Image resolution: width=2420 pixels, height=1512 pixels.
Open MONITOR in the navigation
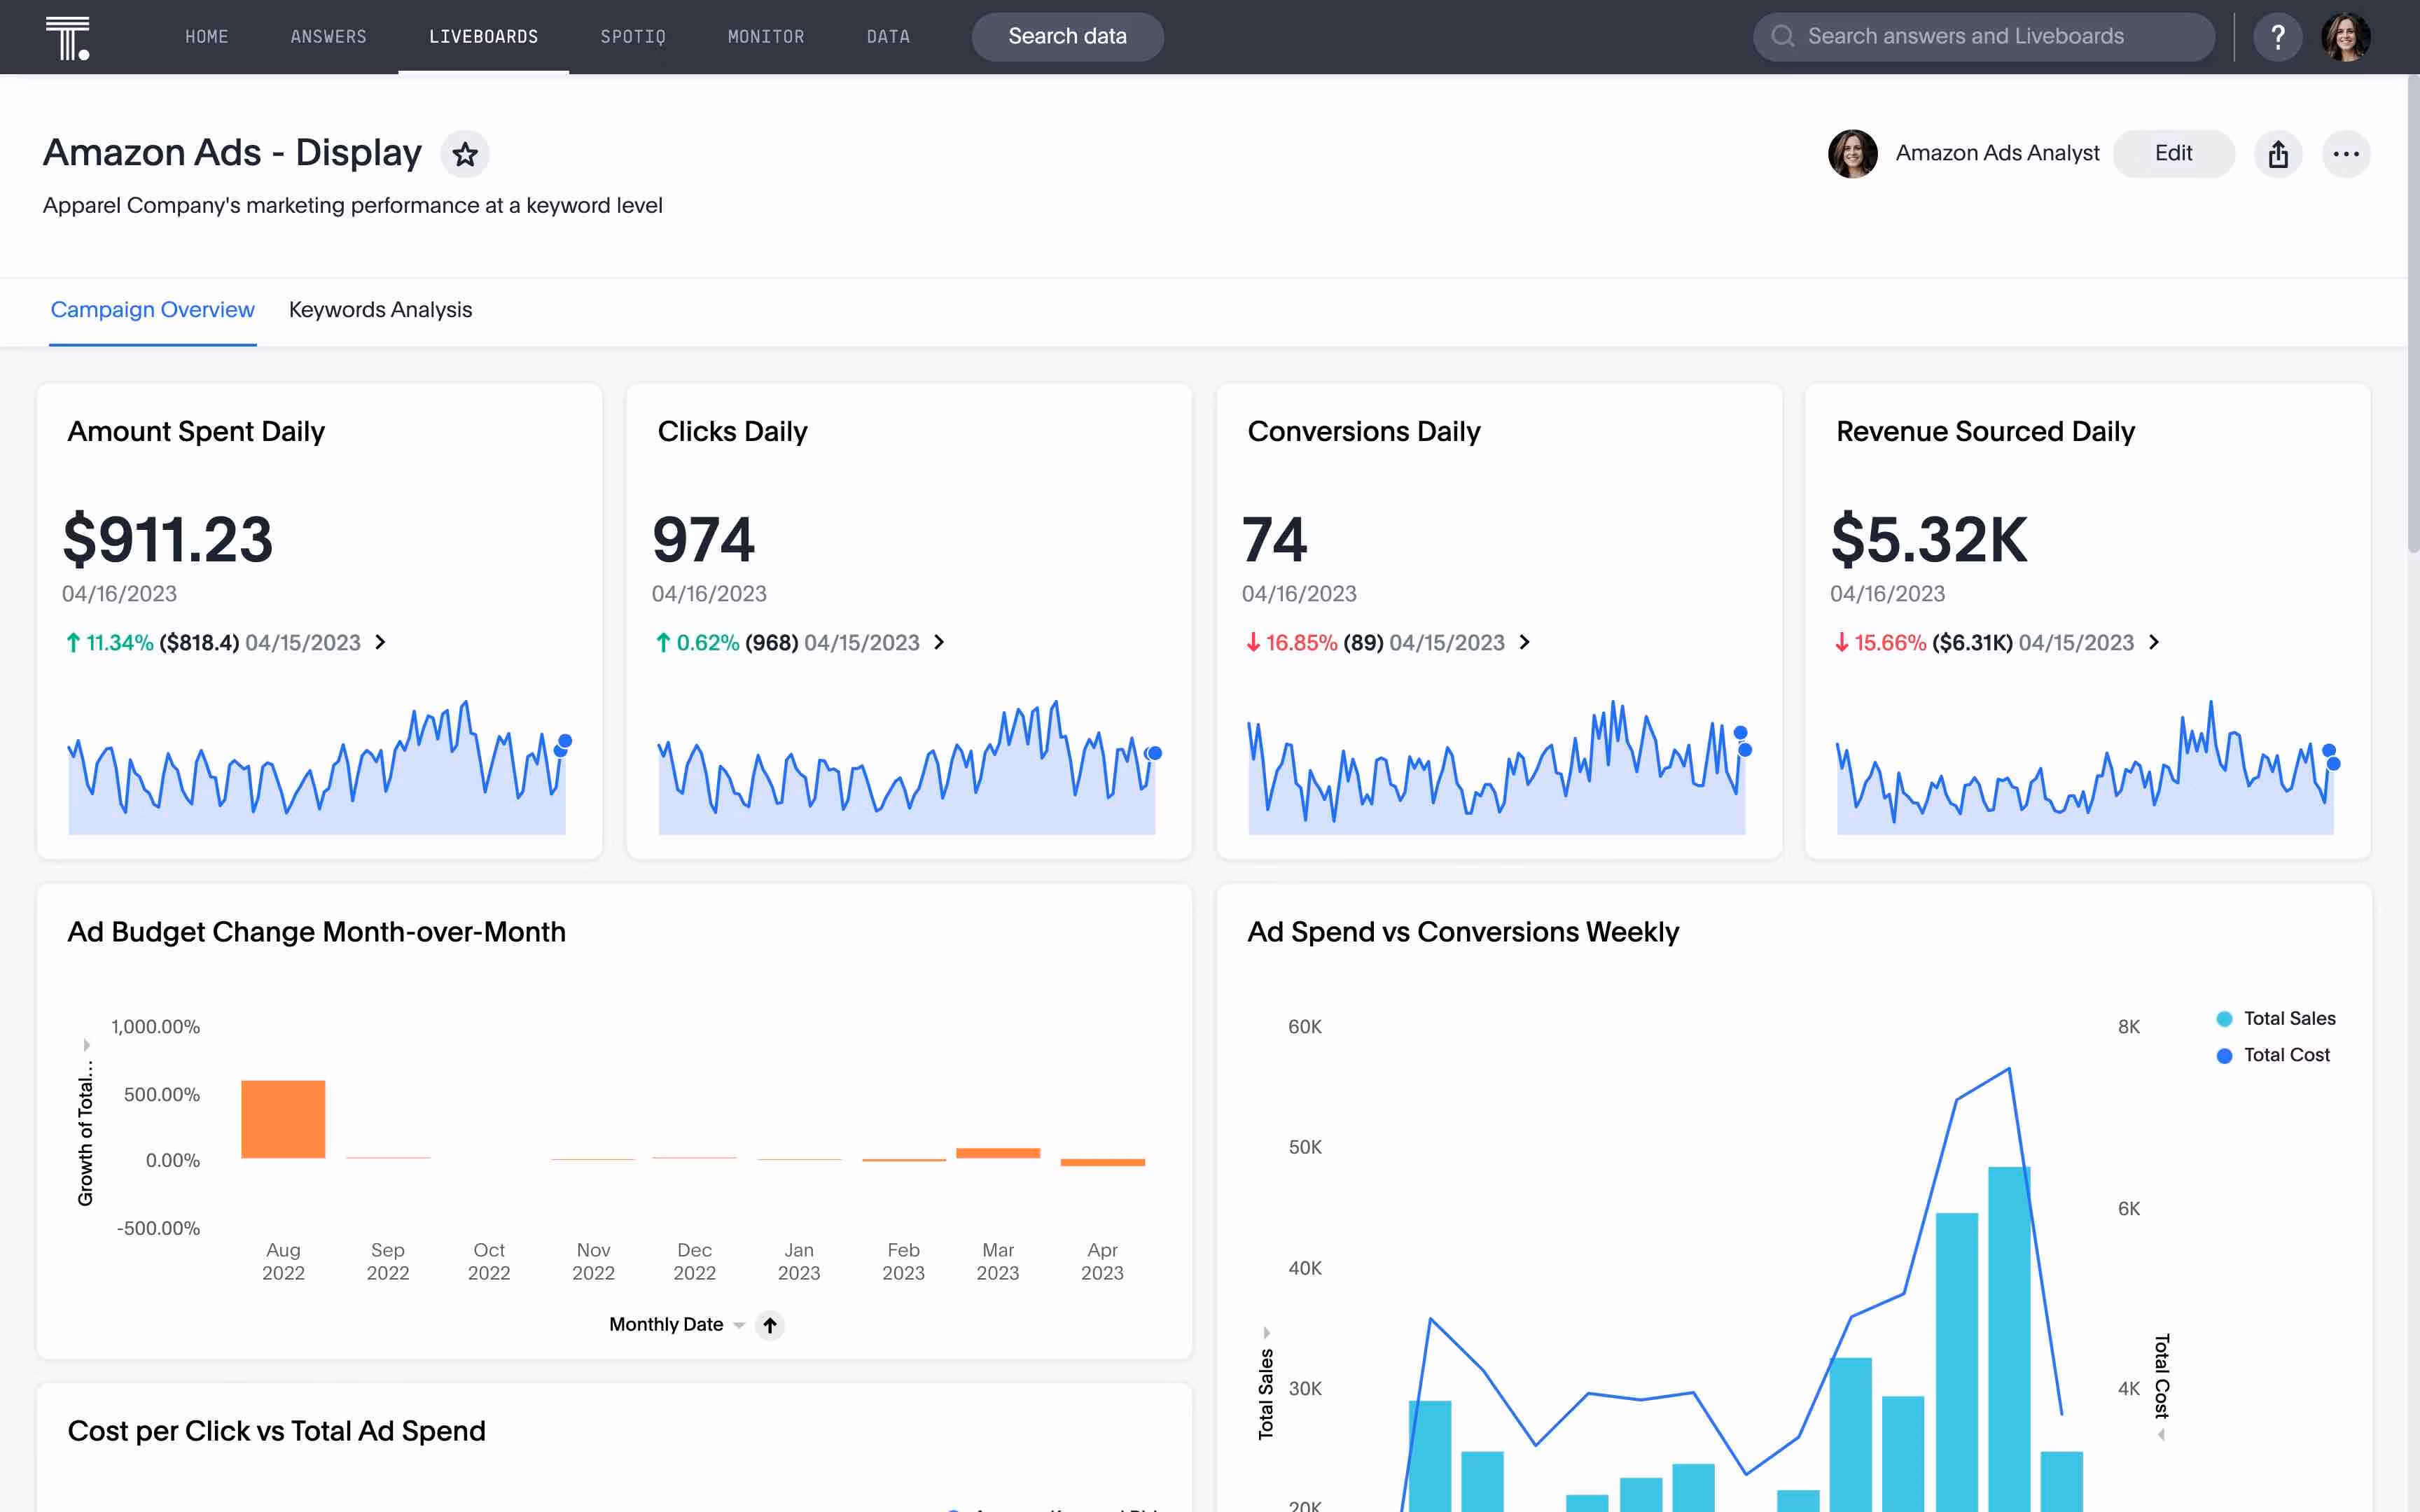tap(766, 37)
